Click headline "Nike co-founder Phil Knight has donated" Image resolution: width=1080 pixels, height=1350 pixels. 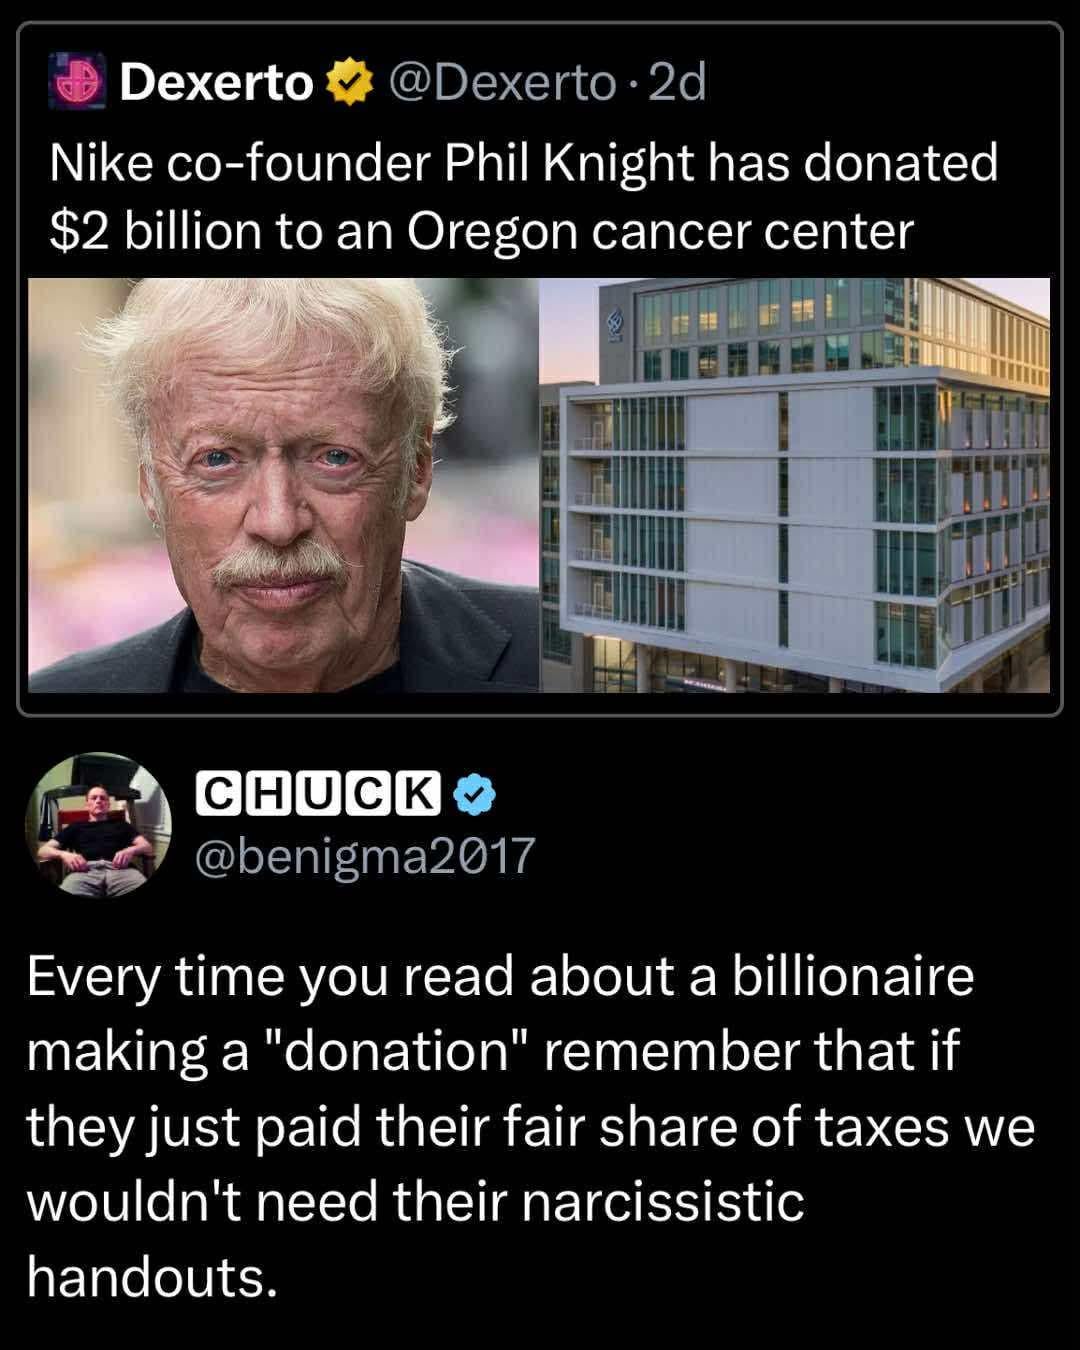coord(524,162)
